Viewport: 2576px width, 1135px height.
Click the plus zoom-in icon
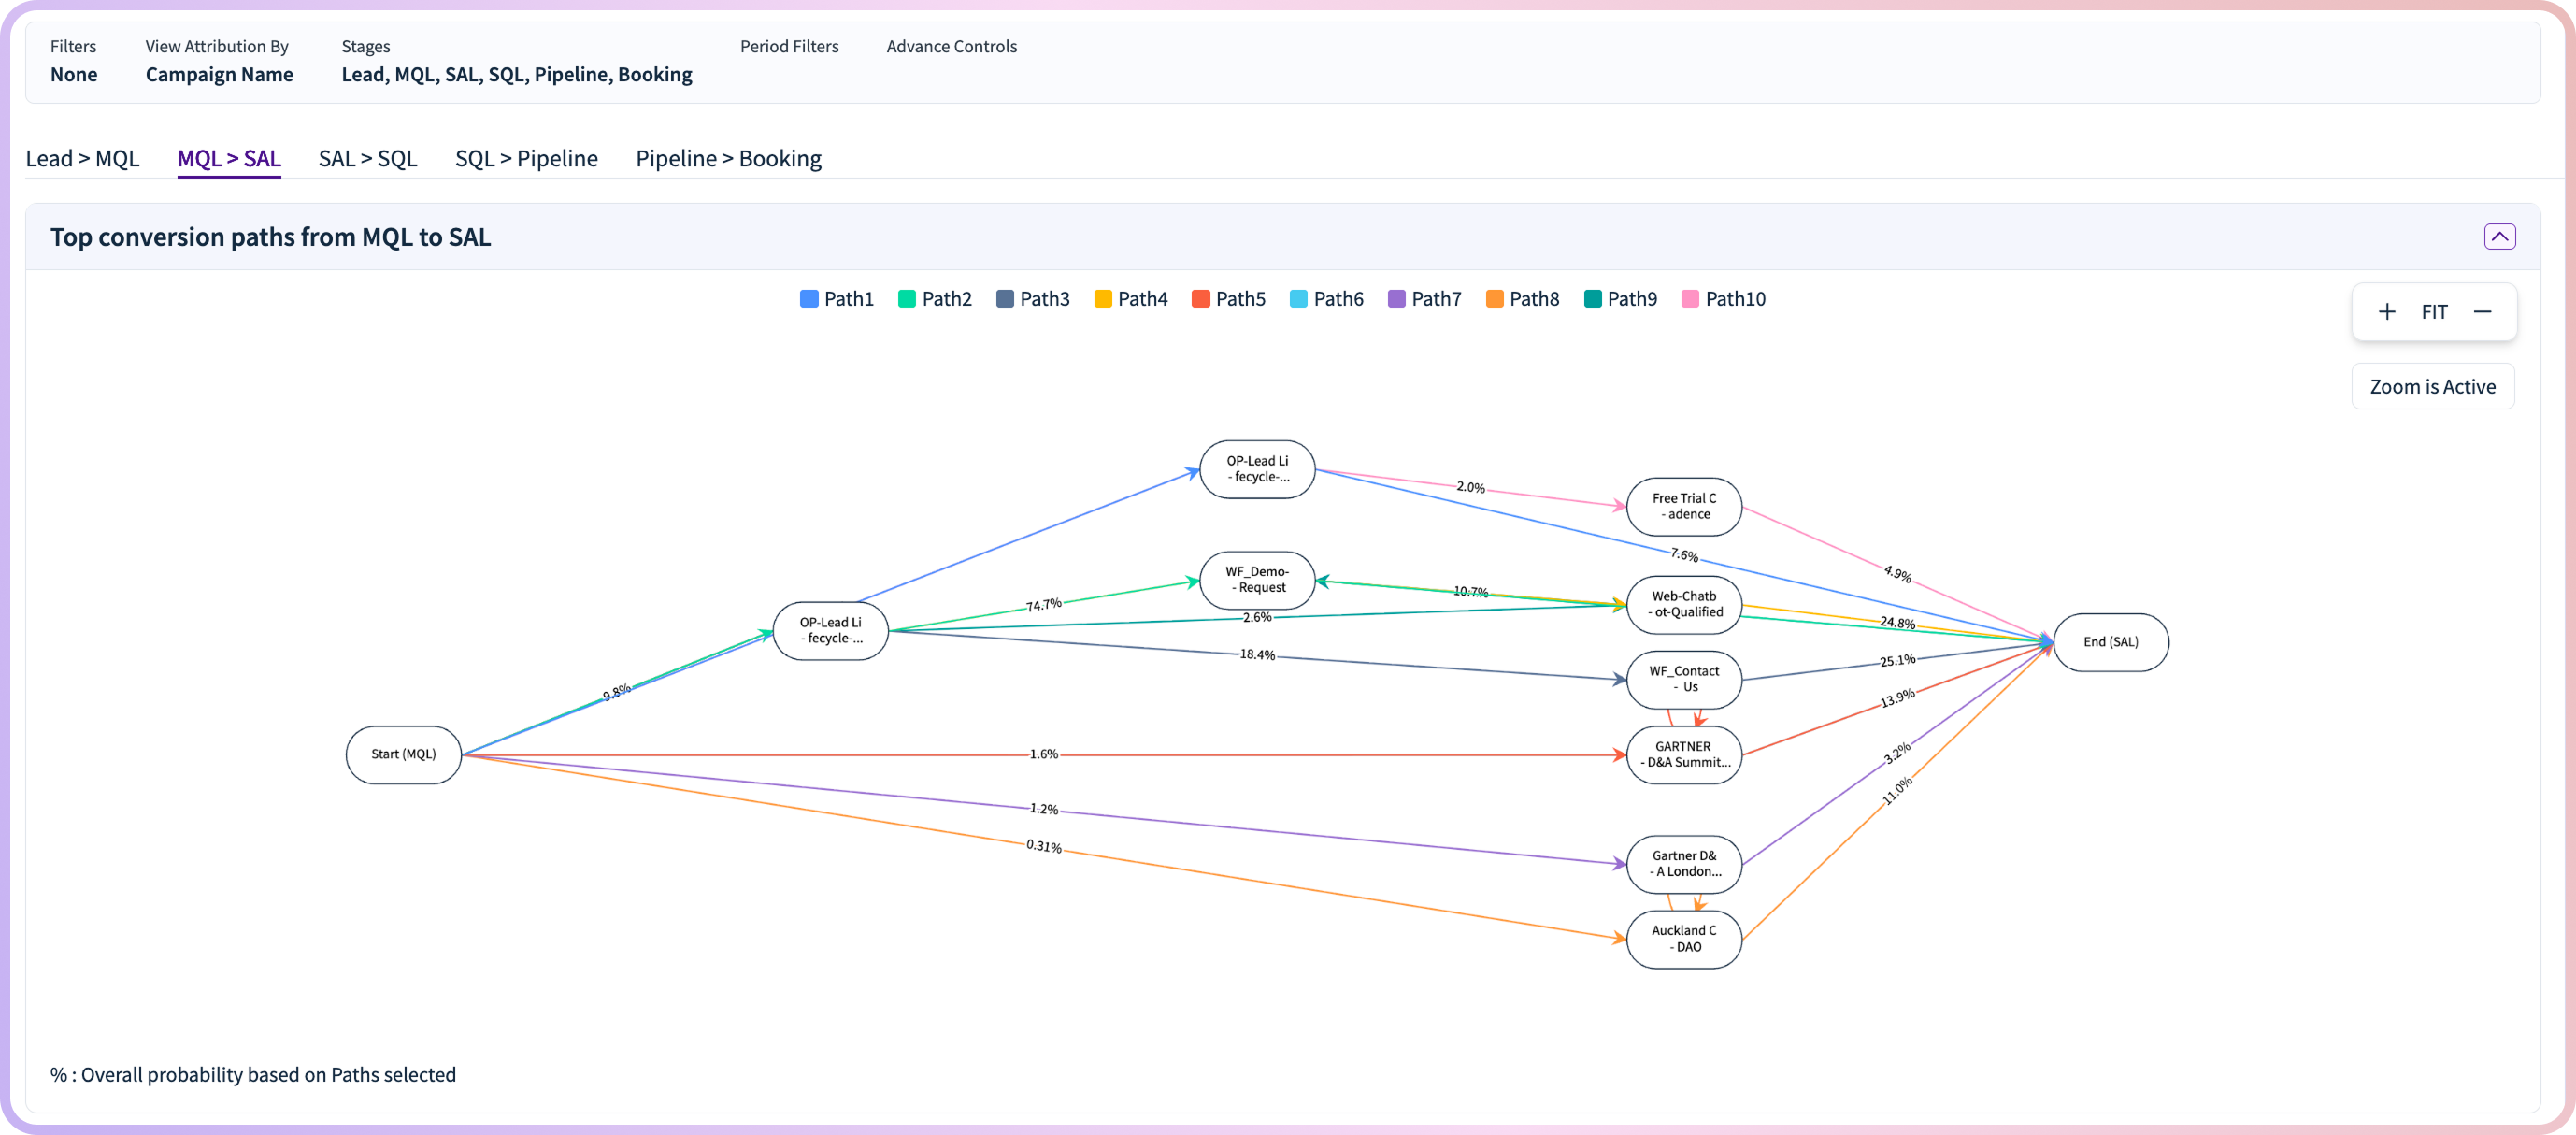coord(2386,312)
